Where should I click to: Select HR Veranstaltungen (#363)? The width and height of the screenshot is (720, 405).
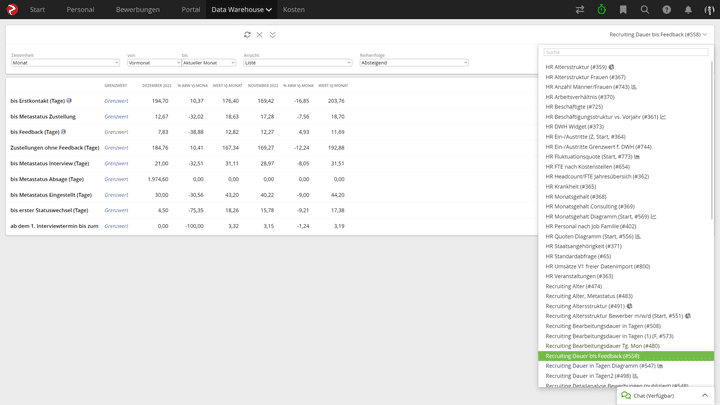579,276
